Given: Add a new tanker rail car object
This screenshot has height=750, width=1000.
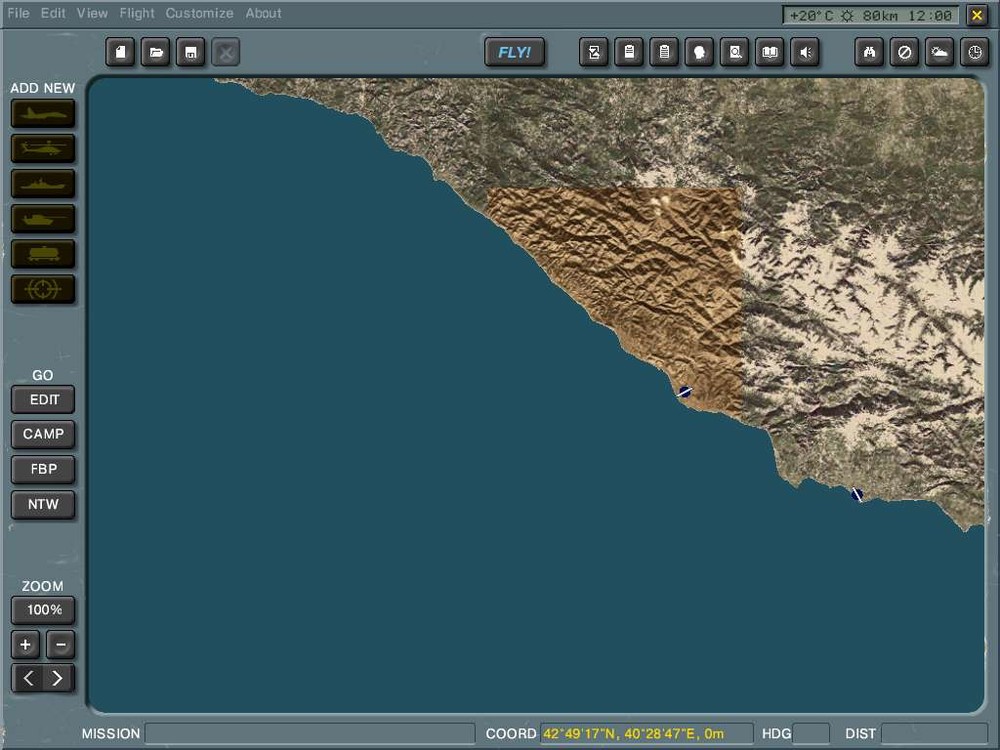Looking at the screenshot, I should coord(43,254).
